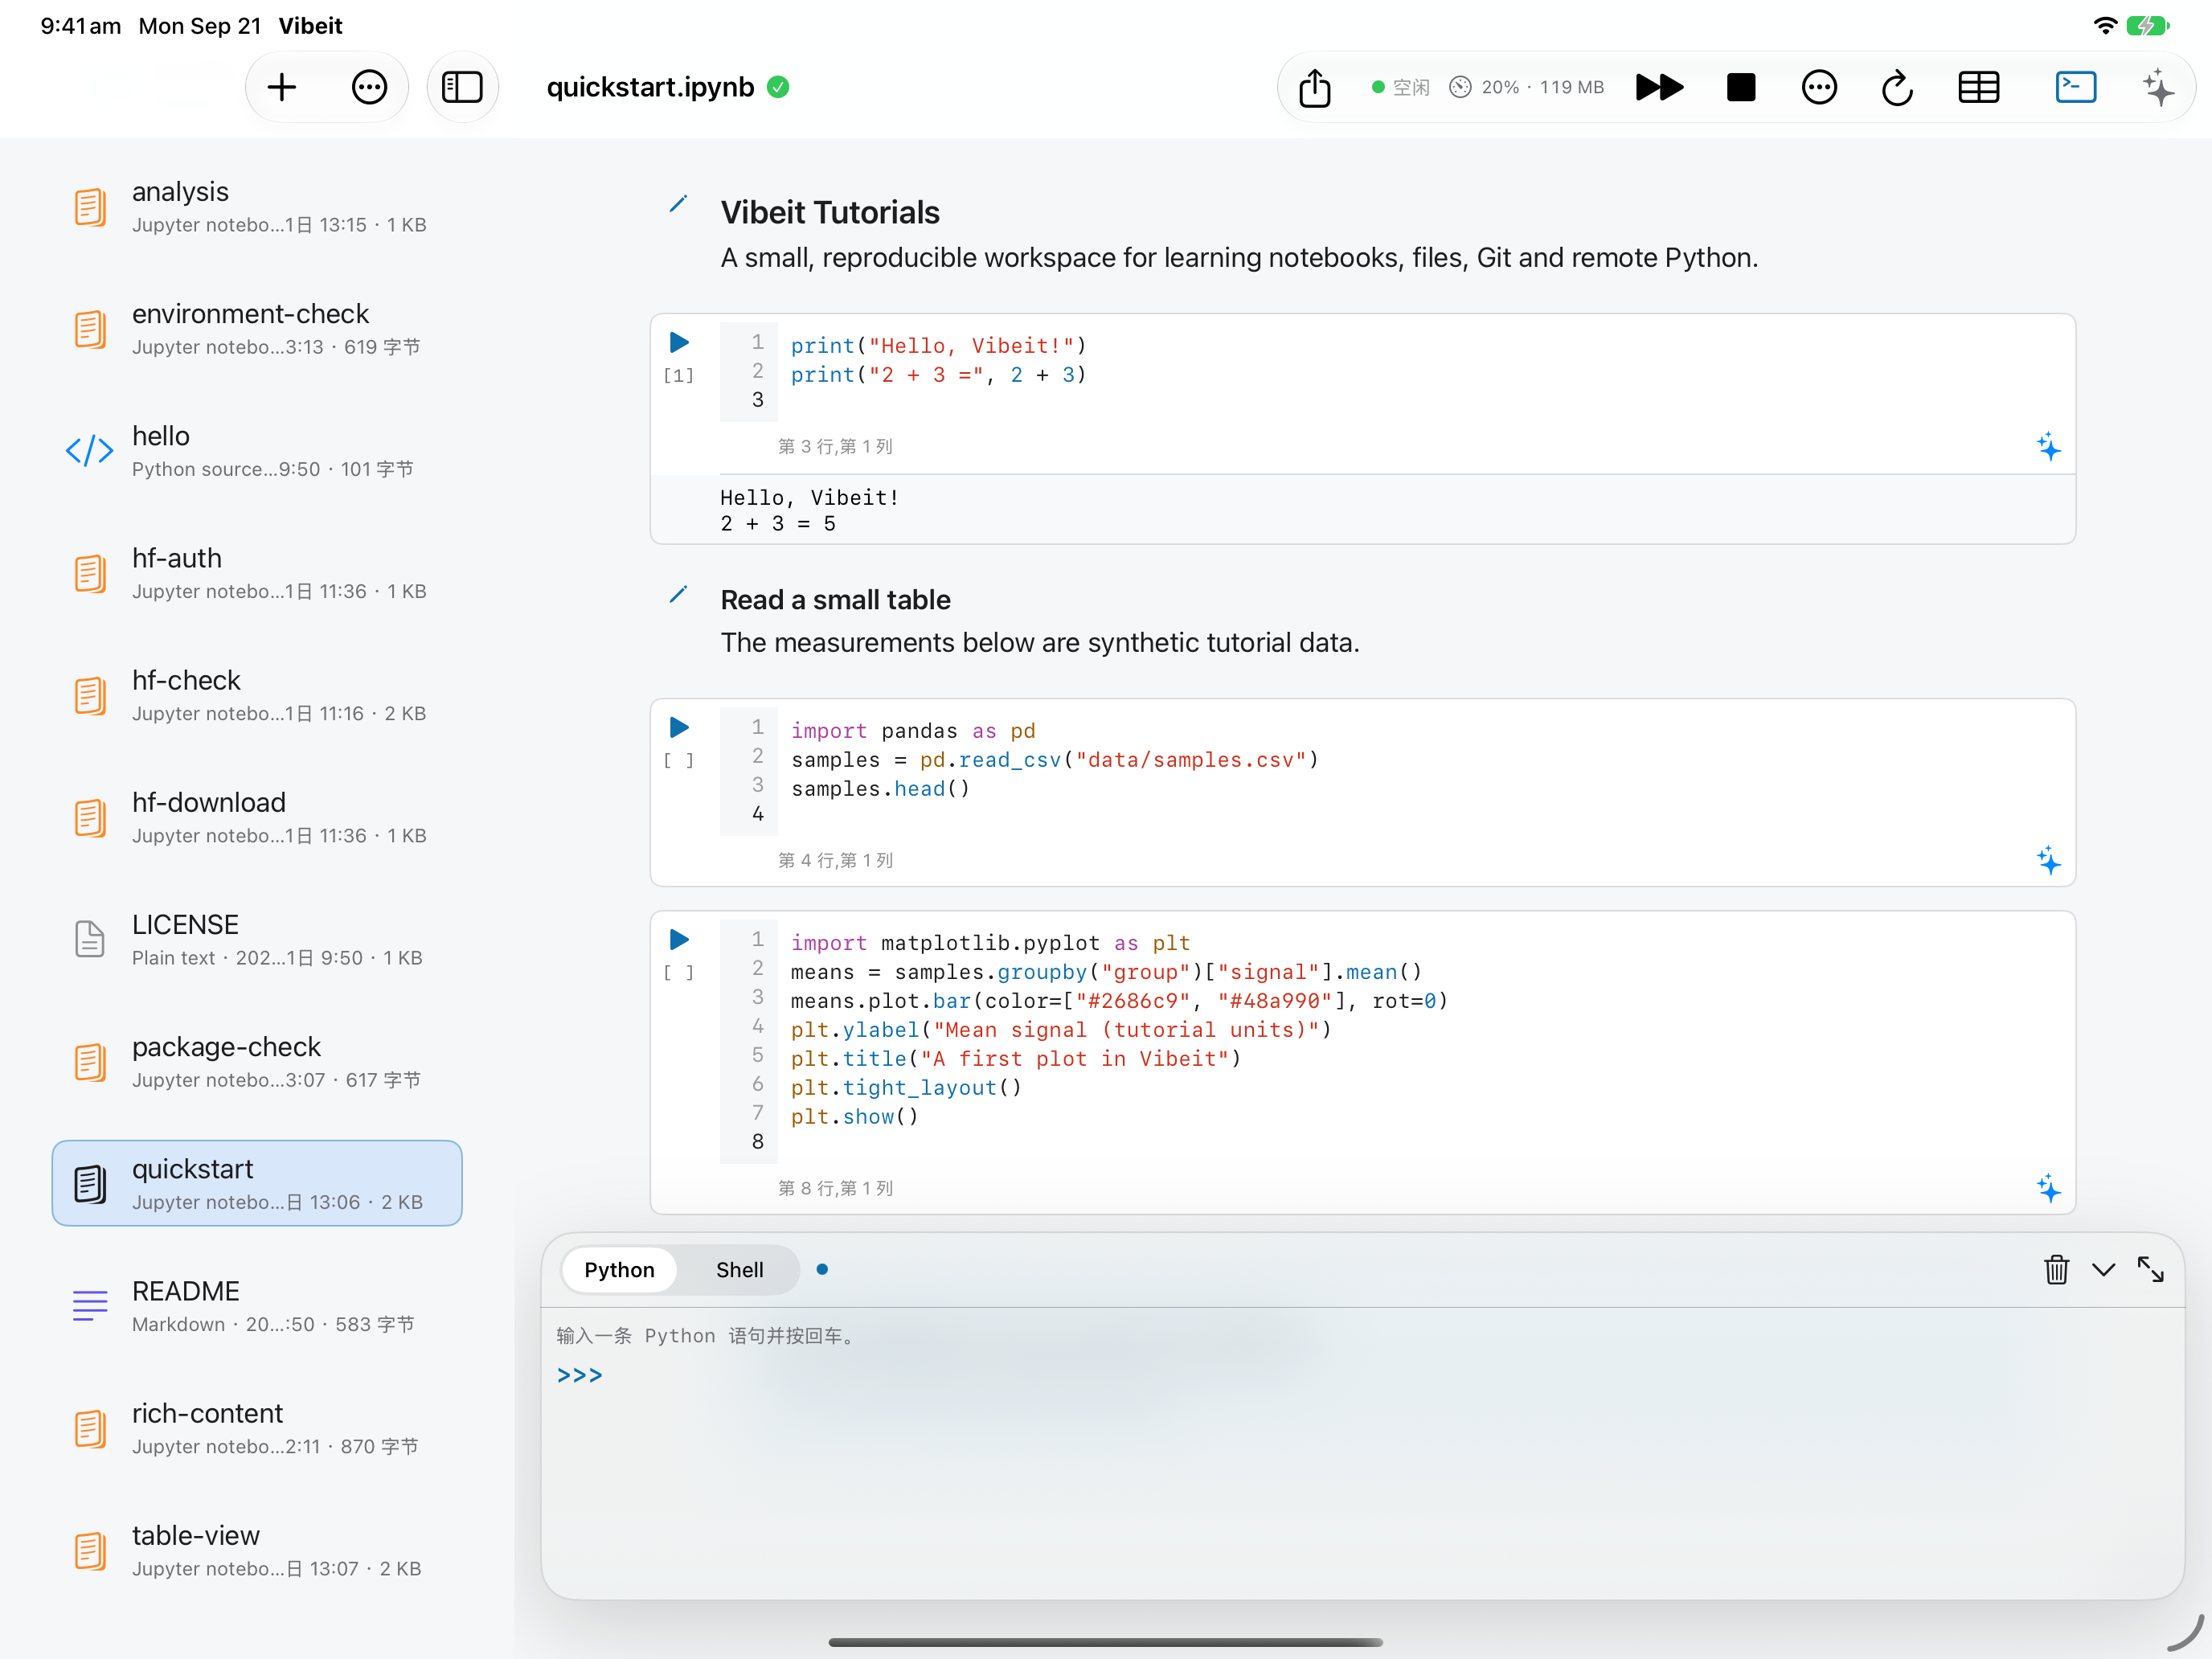This screenshot has height=1659, width=2212.
Task: Open AI assist for the Hello Vibeit cell
Action: (2048, 447)
